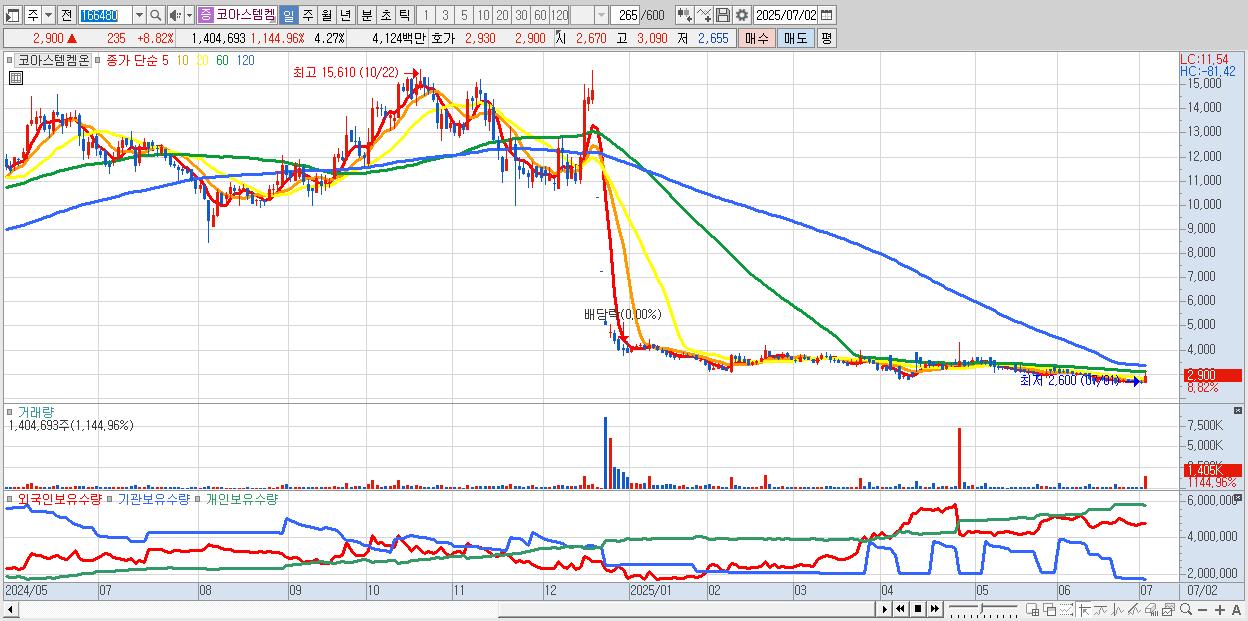Click the line chart add-comparison icon
Image resolution: width=1248 pixels, height=621 pixels.
704,16
